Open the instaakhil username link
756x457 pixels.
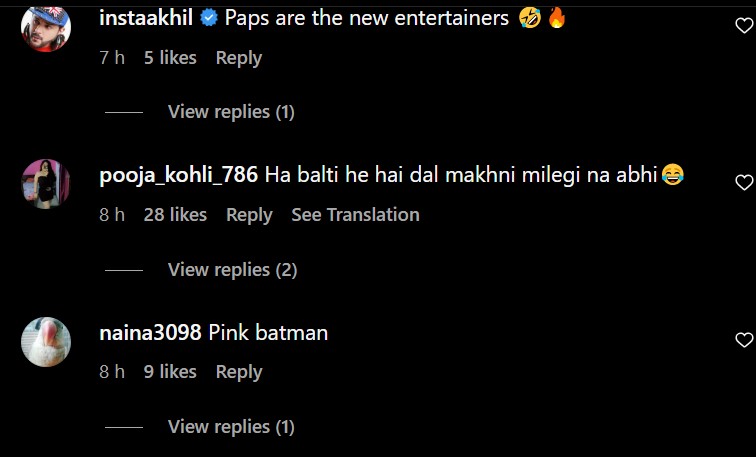point(147,19)
